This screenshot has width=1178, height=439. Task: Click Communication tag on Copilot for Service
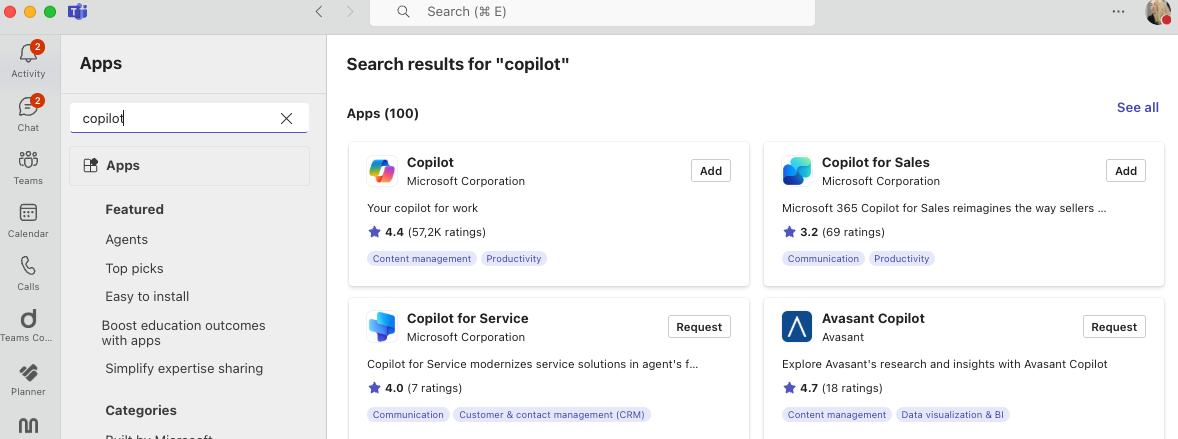coord(409,414)
